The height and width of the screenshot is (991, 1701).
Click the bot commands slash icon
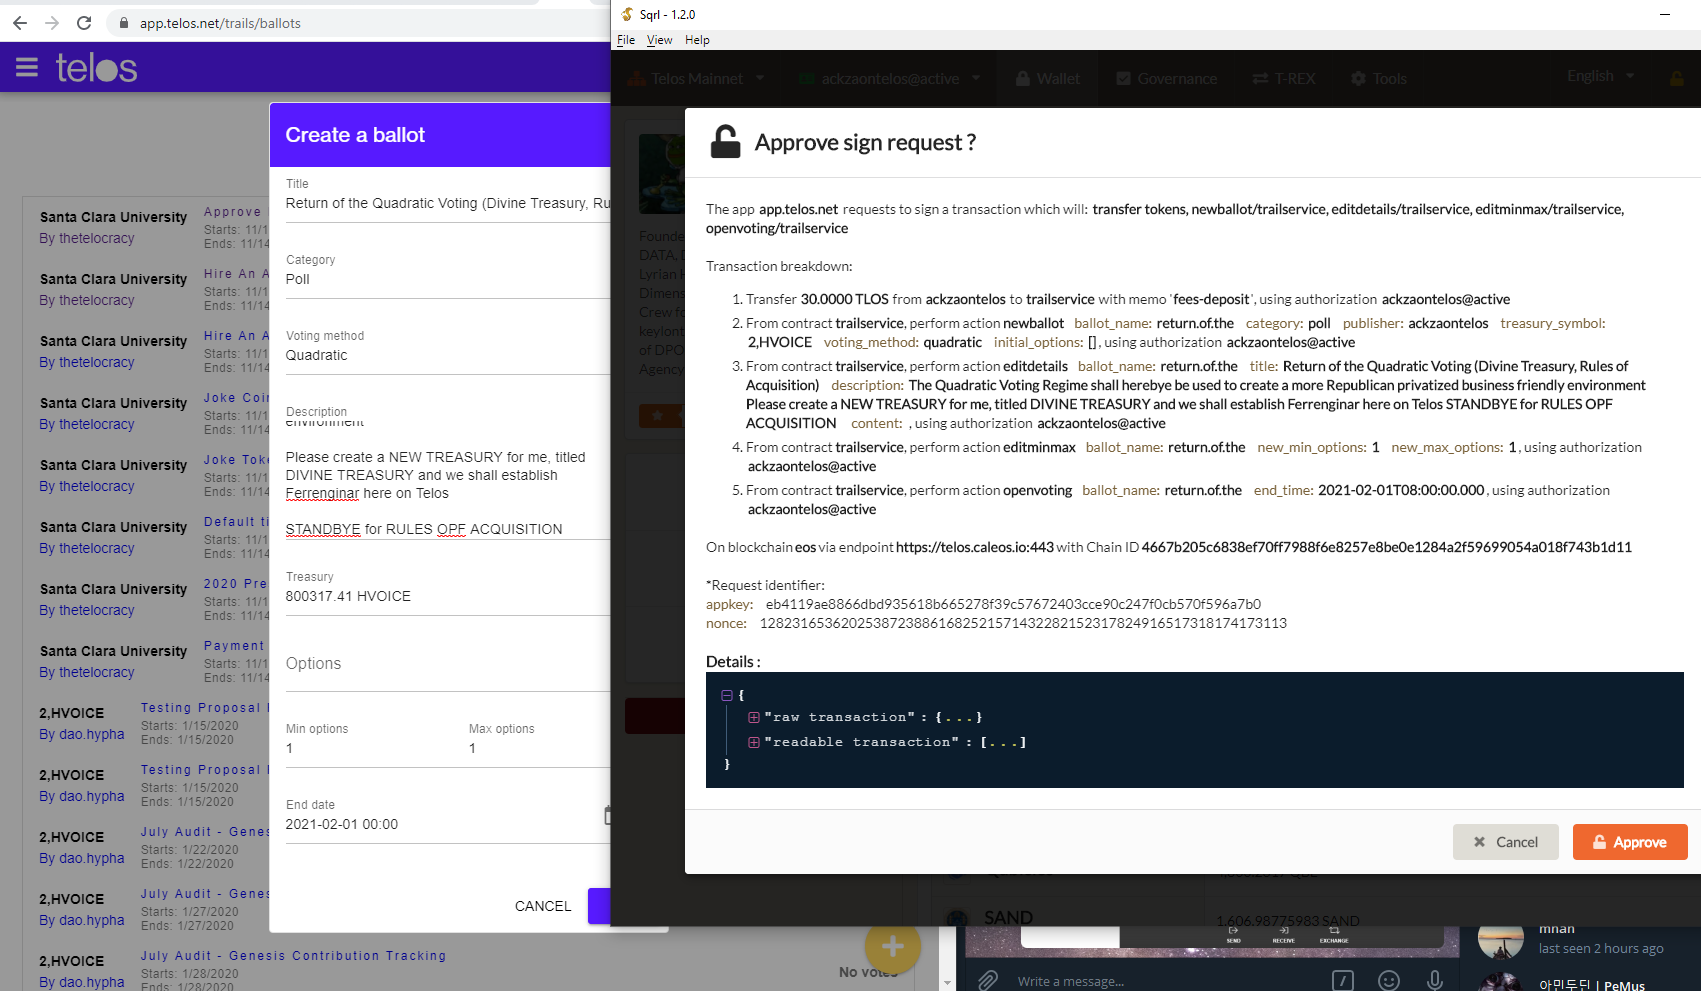[x=1343, y=980]
